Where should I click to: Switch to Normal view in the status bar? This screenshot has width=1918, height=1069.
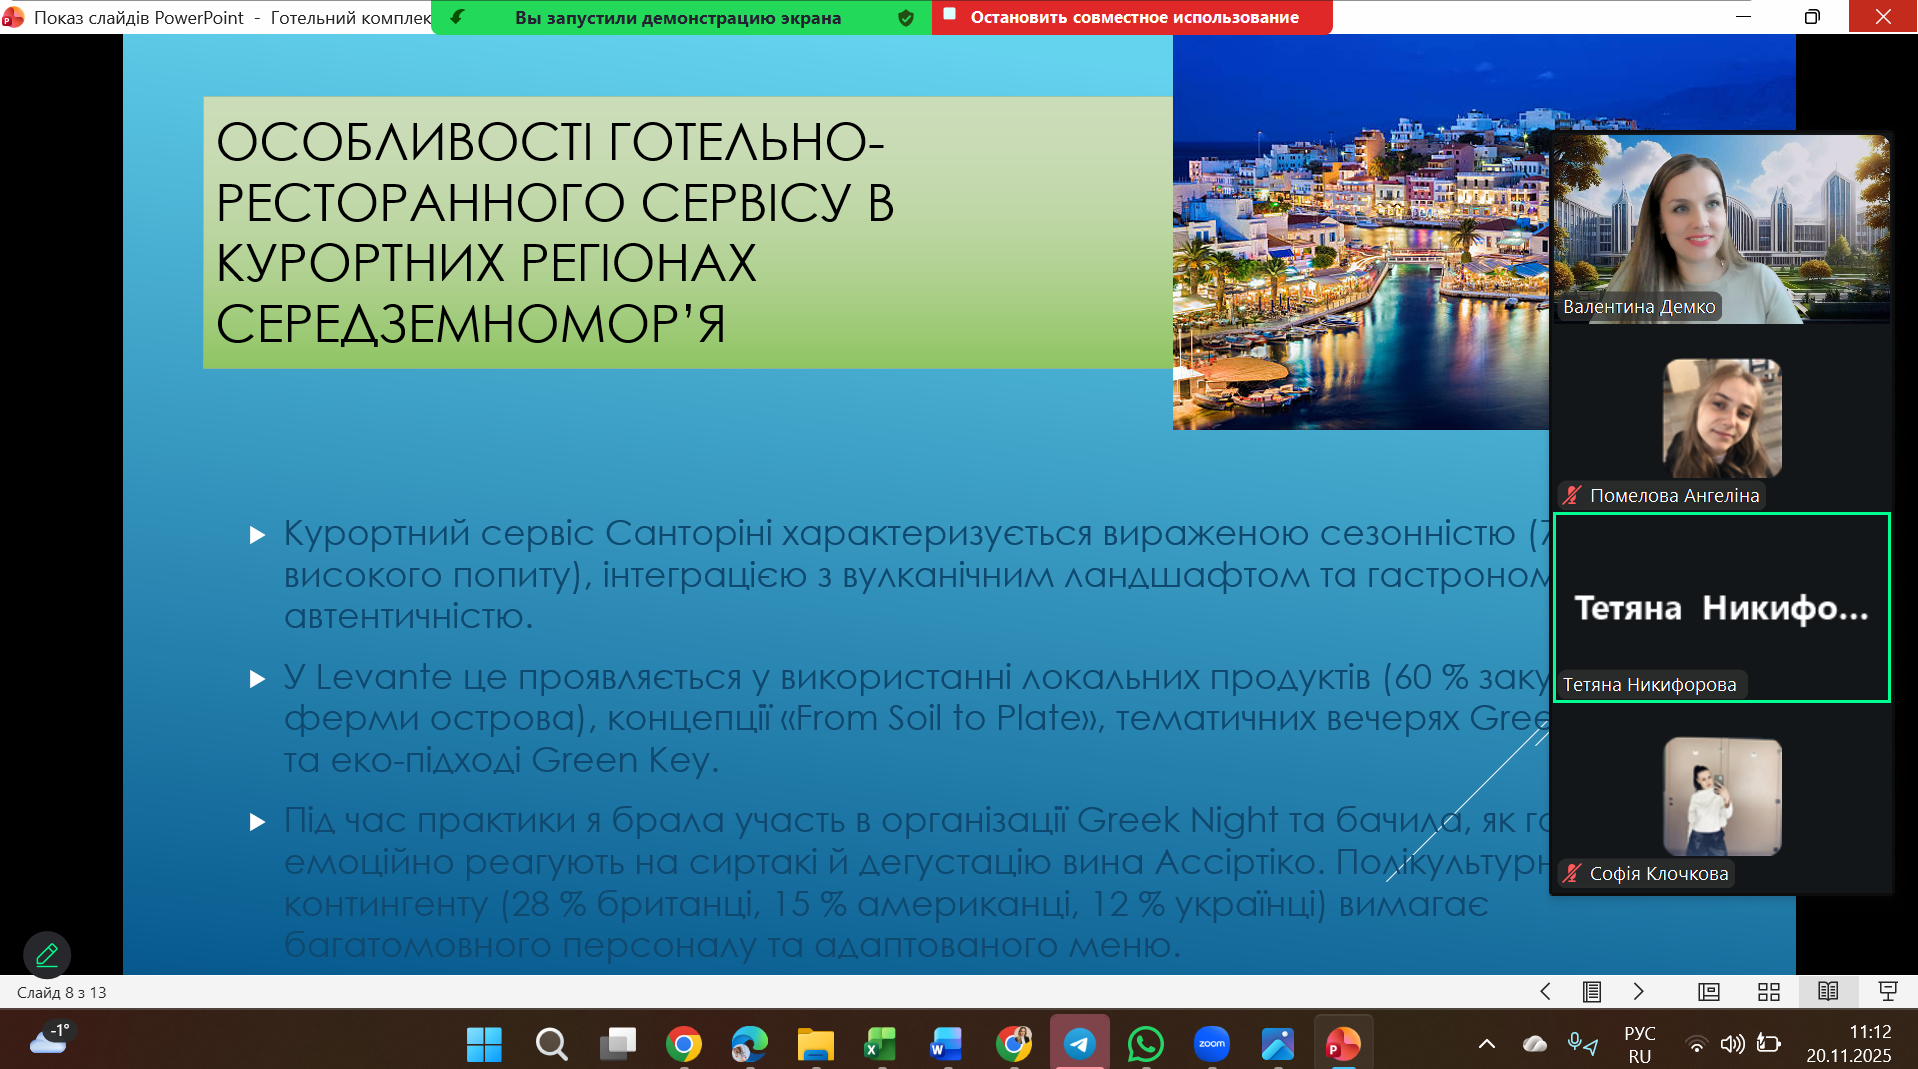point(1709,991)
